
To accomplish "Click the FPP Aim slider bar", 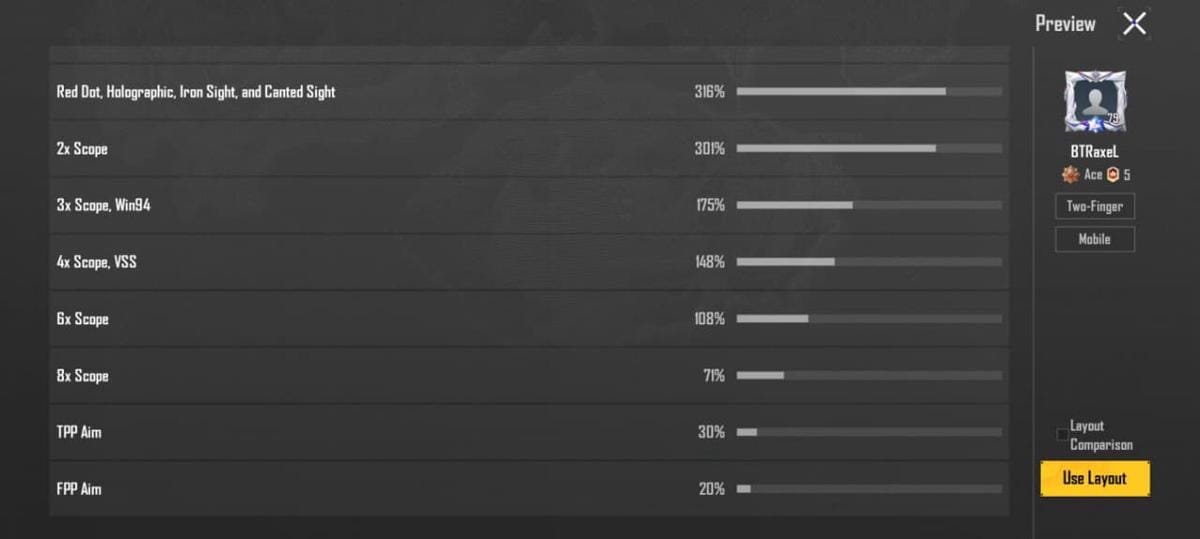I will (868, 489).
